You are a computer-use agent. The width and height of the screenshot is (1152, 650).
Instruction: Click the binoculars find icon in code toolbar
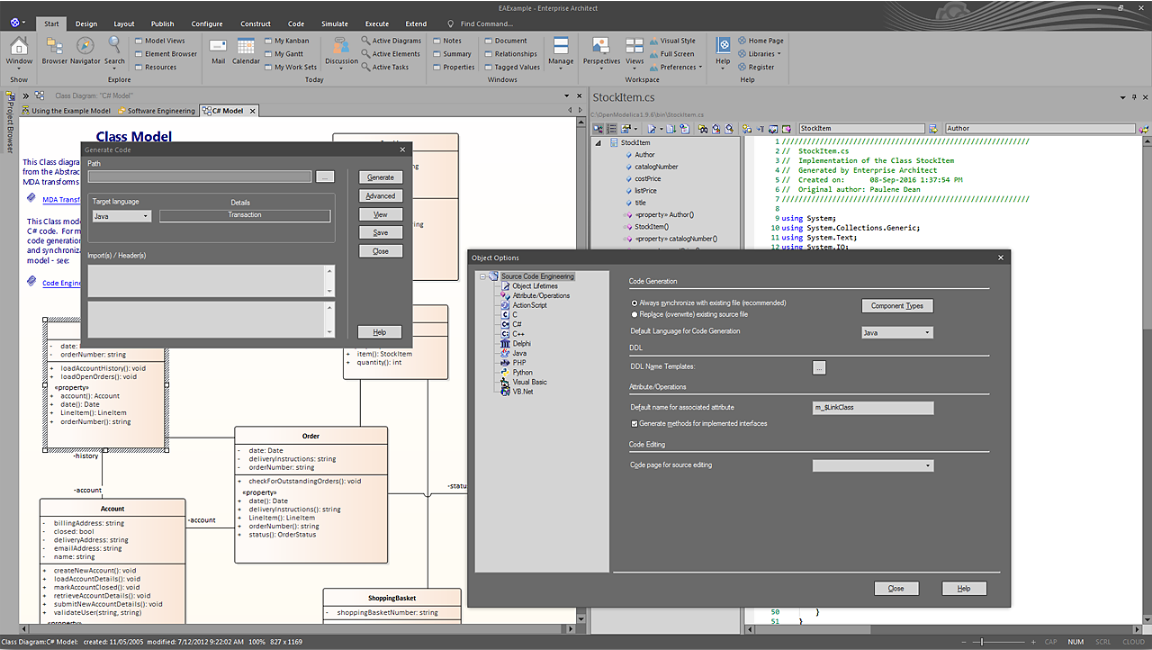coord(703,129)
